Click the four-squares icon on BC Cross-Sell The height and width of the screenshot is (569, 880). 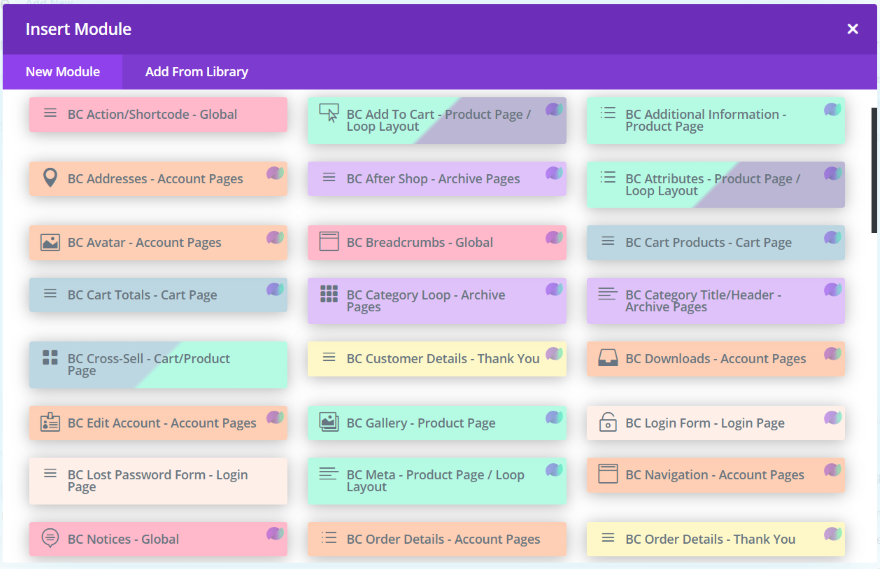[x=50, y=358]
